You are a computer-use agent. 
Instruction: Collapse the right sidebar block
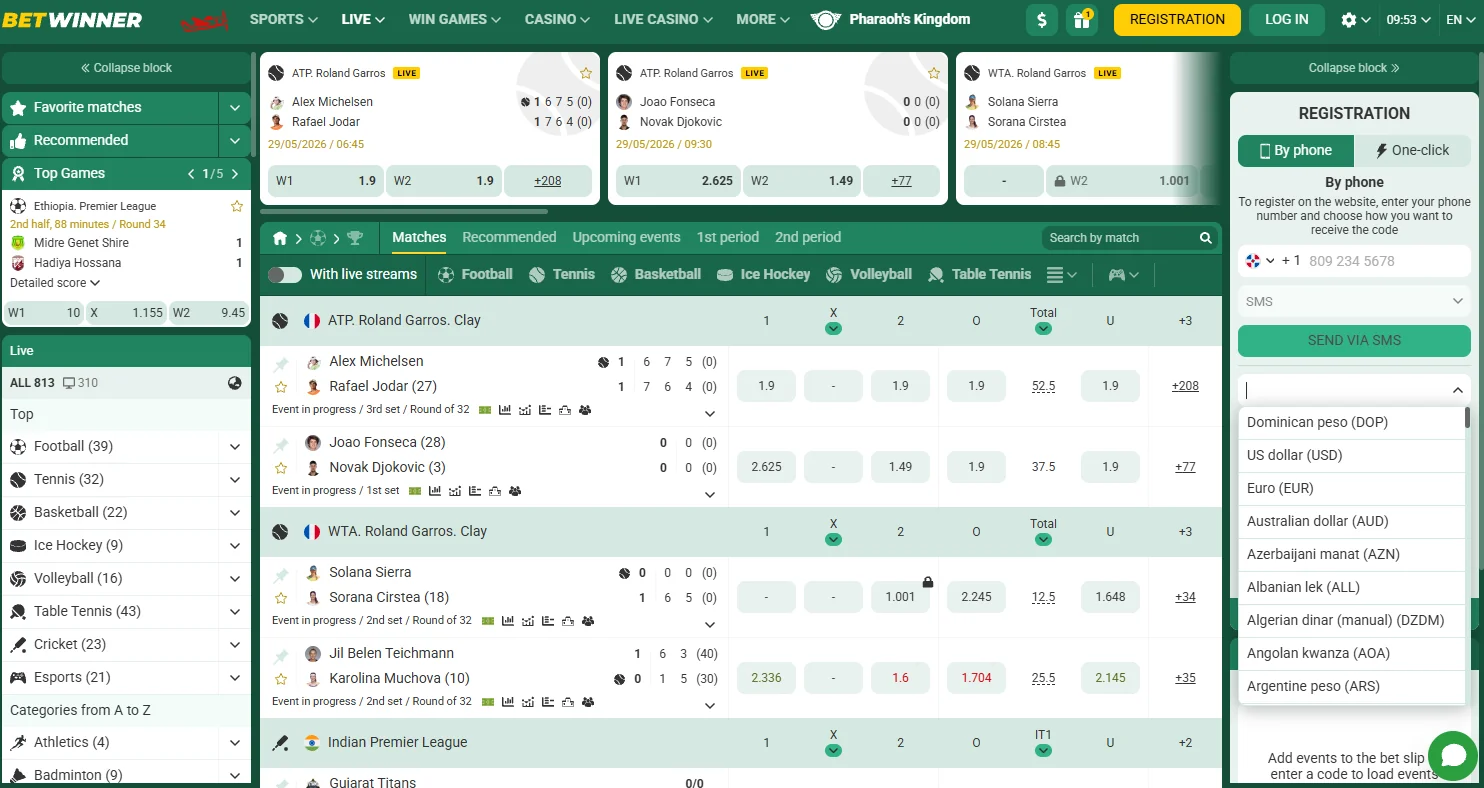(1354, 68)
